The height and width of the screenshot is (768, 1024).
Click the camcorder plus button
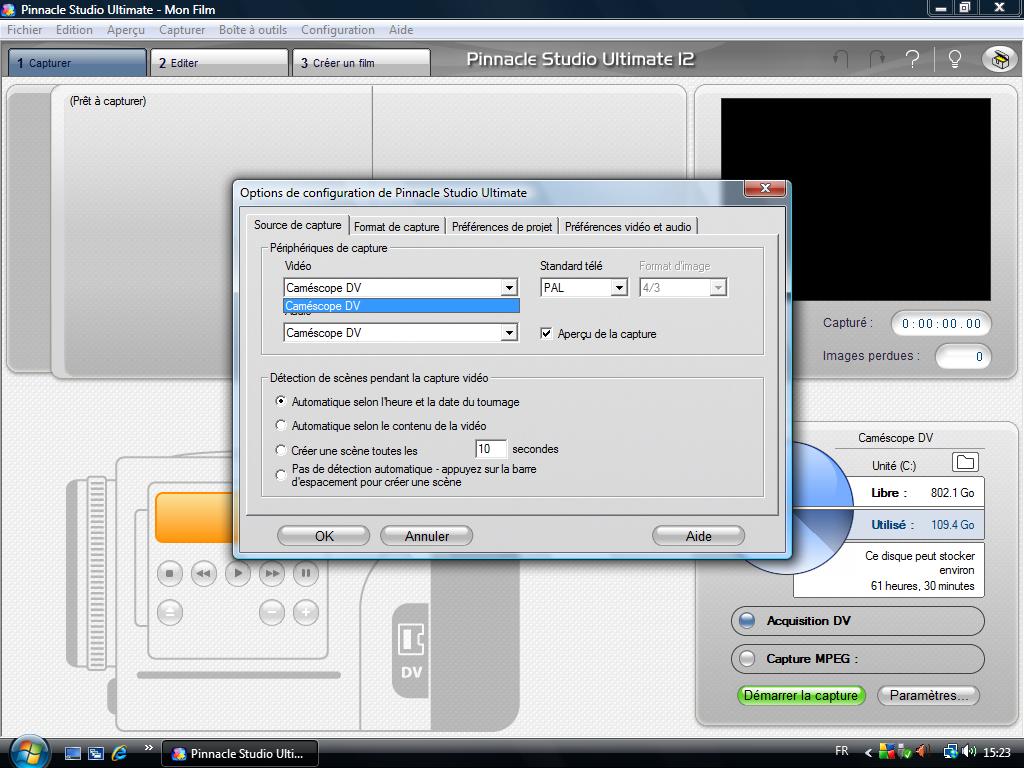(306, 612)
